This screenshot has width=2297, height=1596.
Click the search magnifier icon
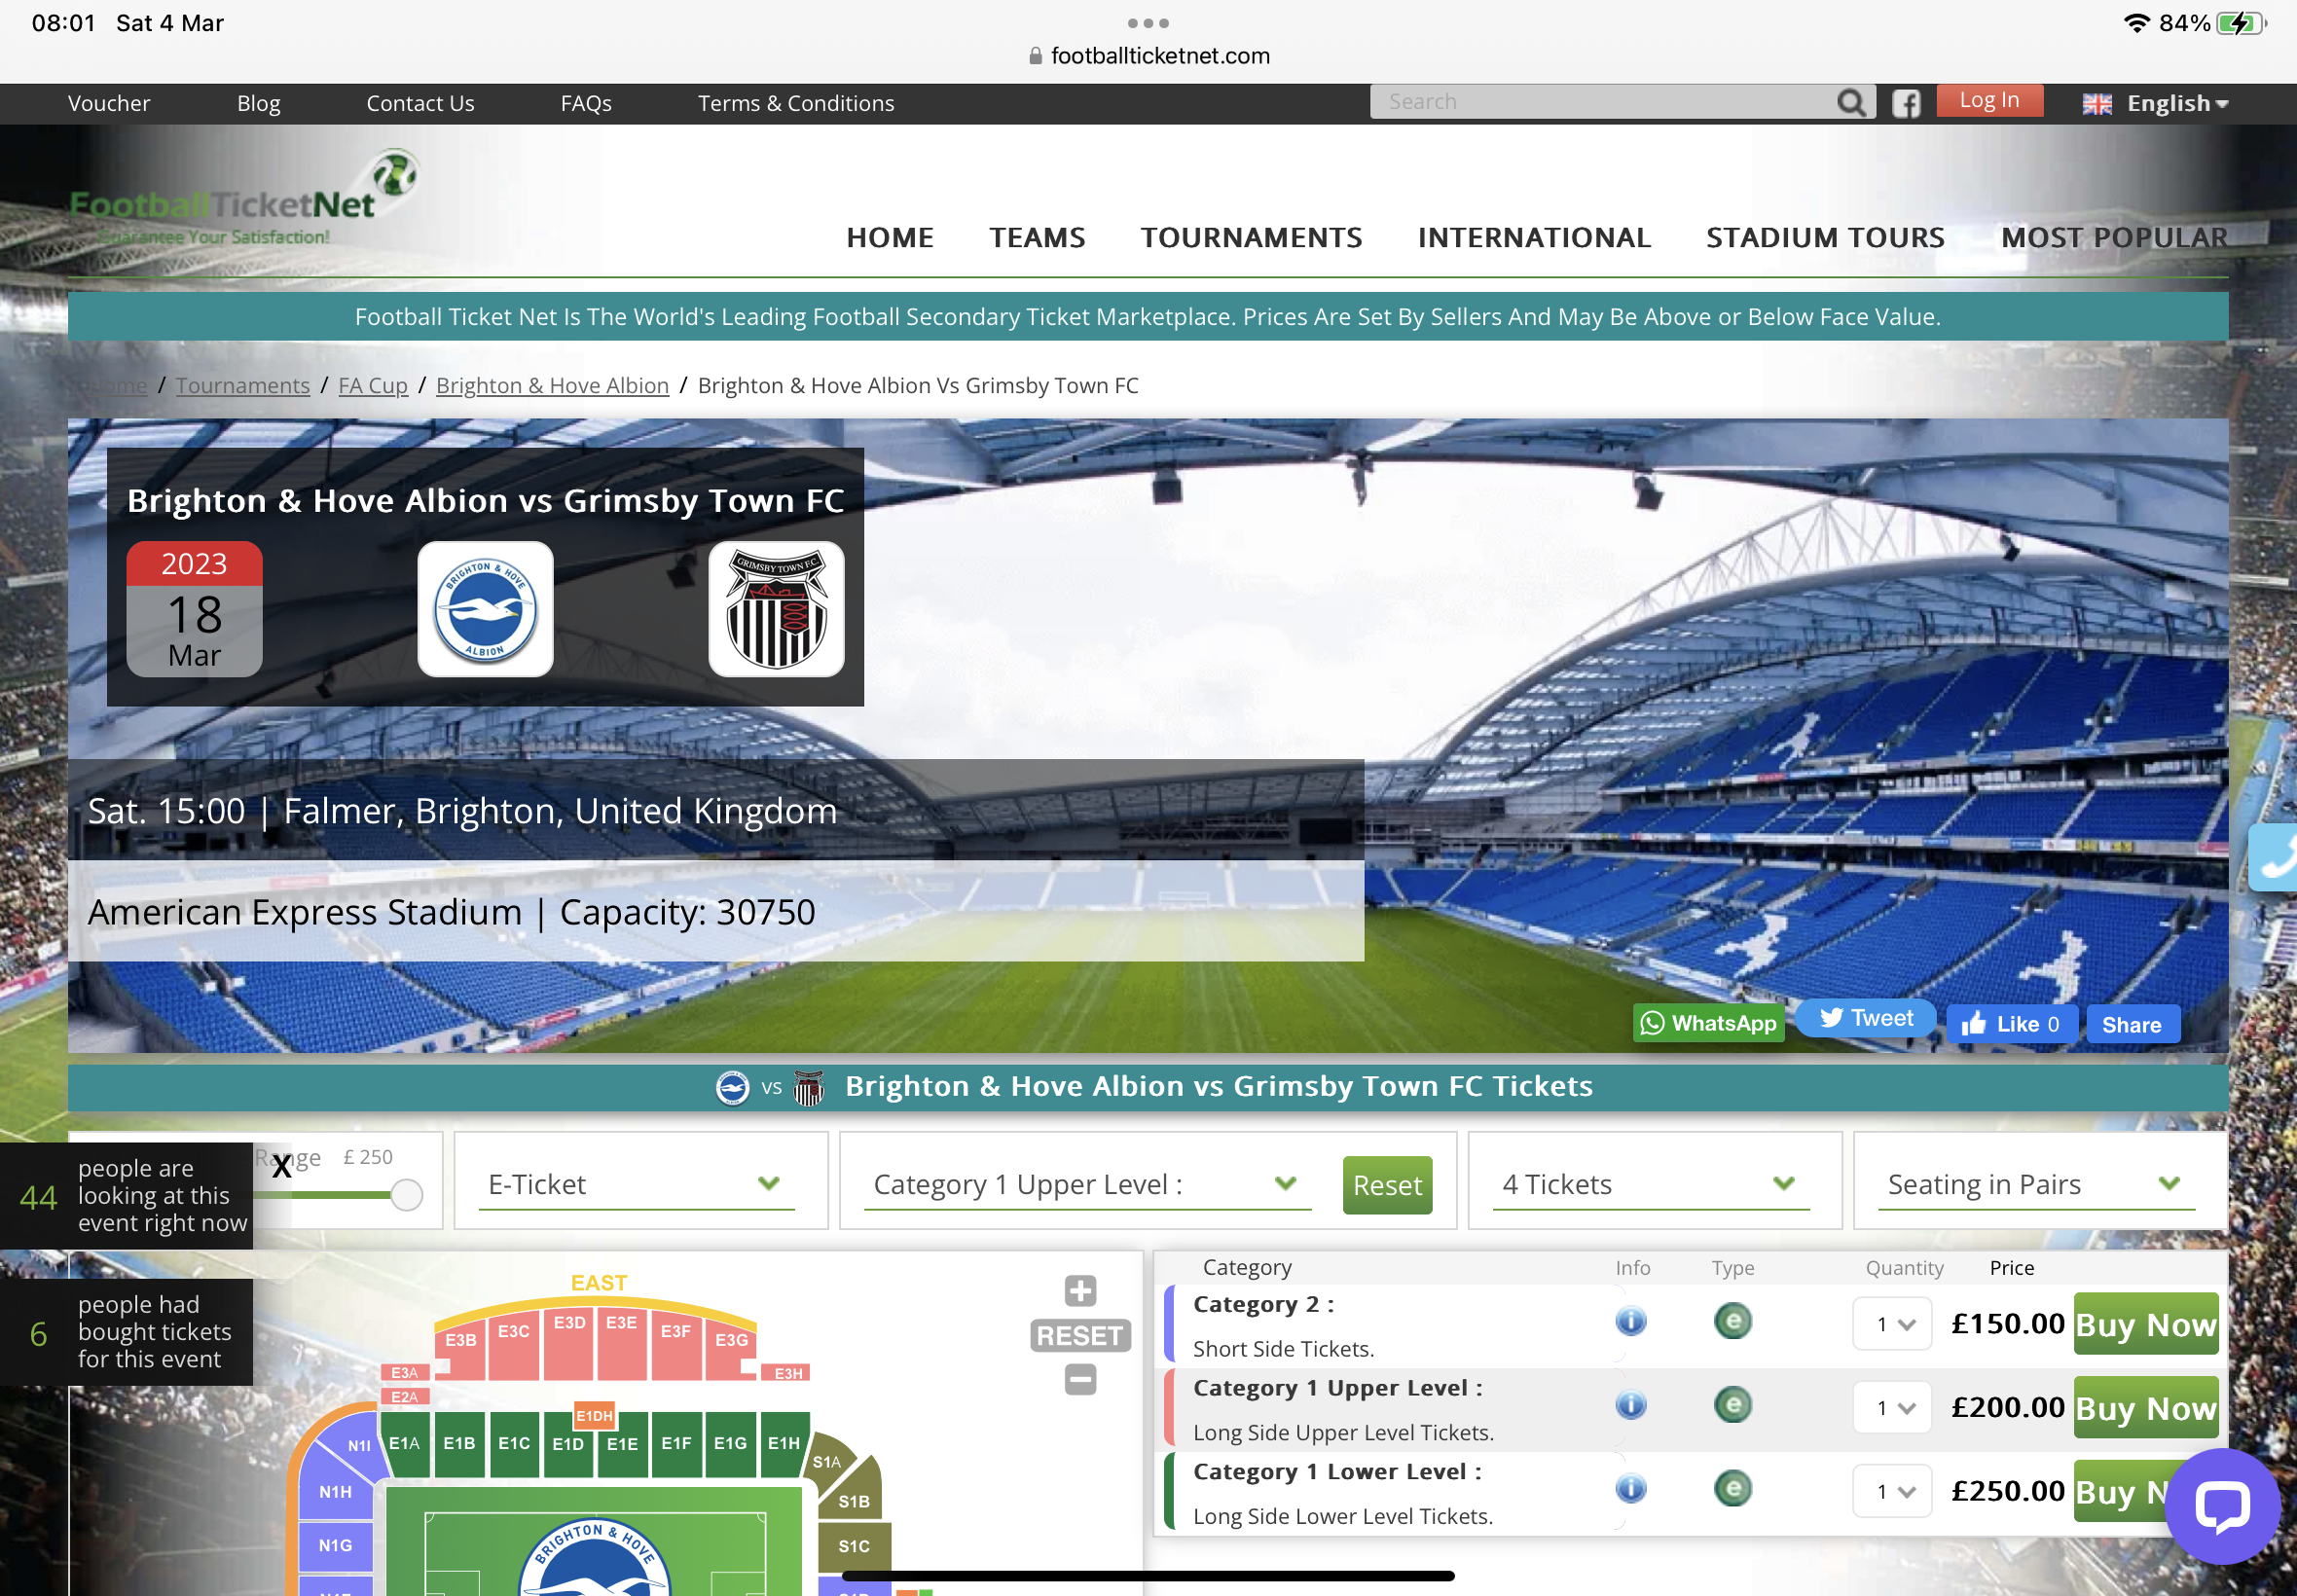(1851, 102)
